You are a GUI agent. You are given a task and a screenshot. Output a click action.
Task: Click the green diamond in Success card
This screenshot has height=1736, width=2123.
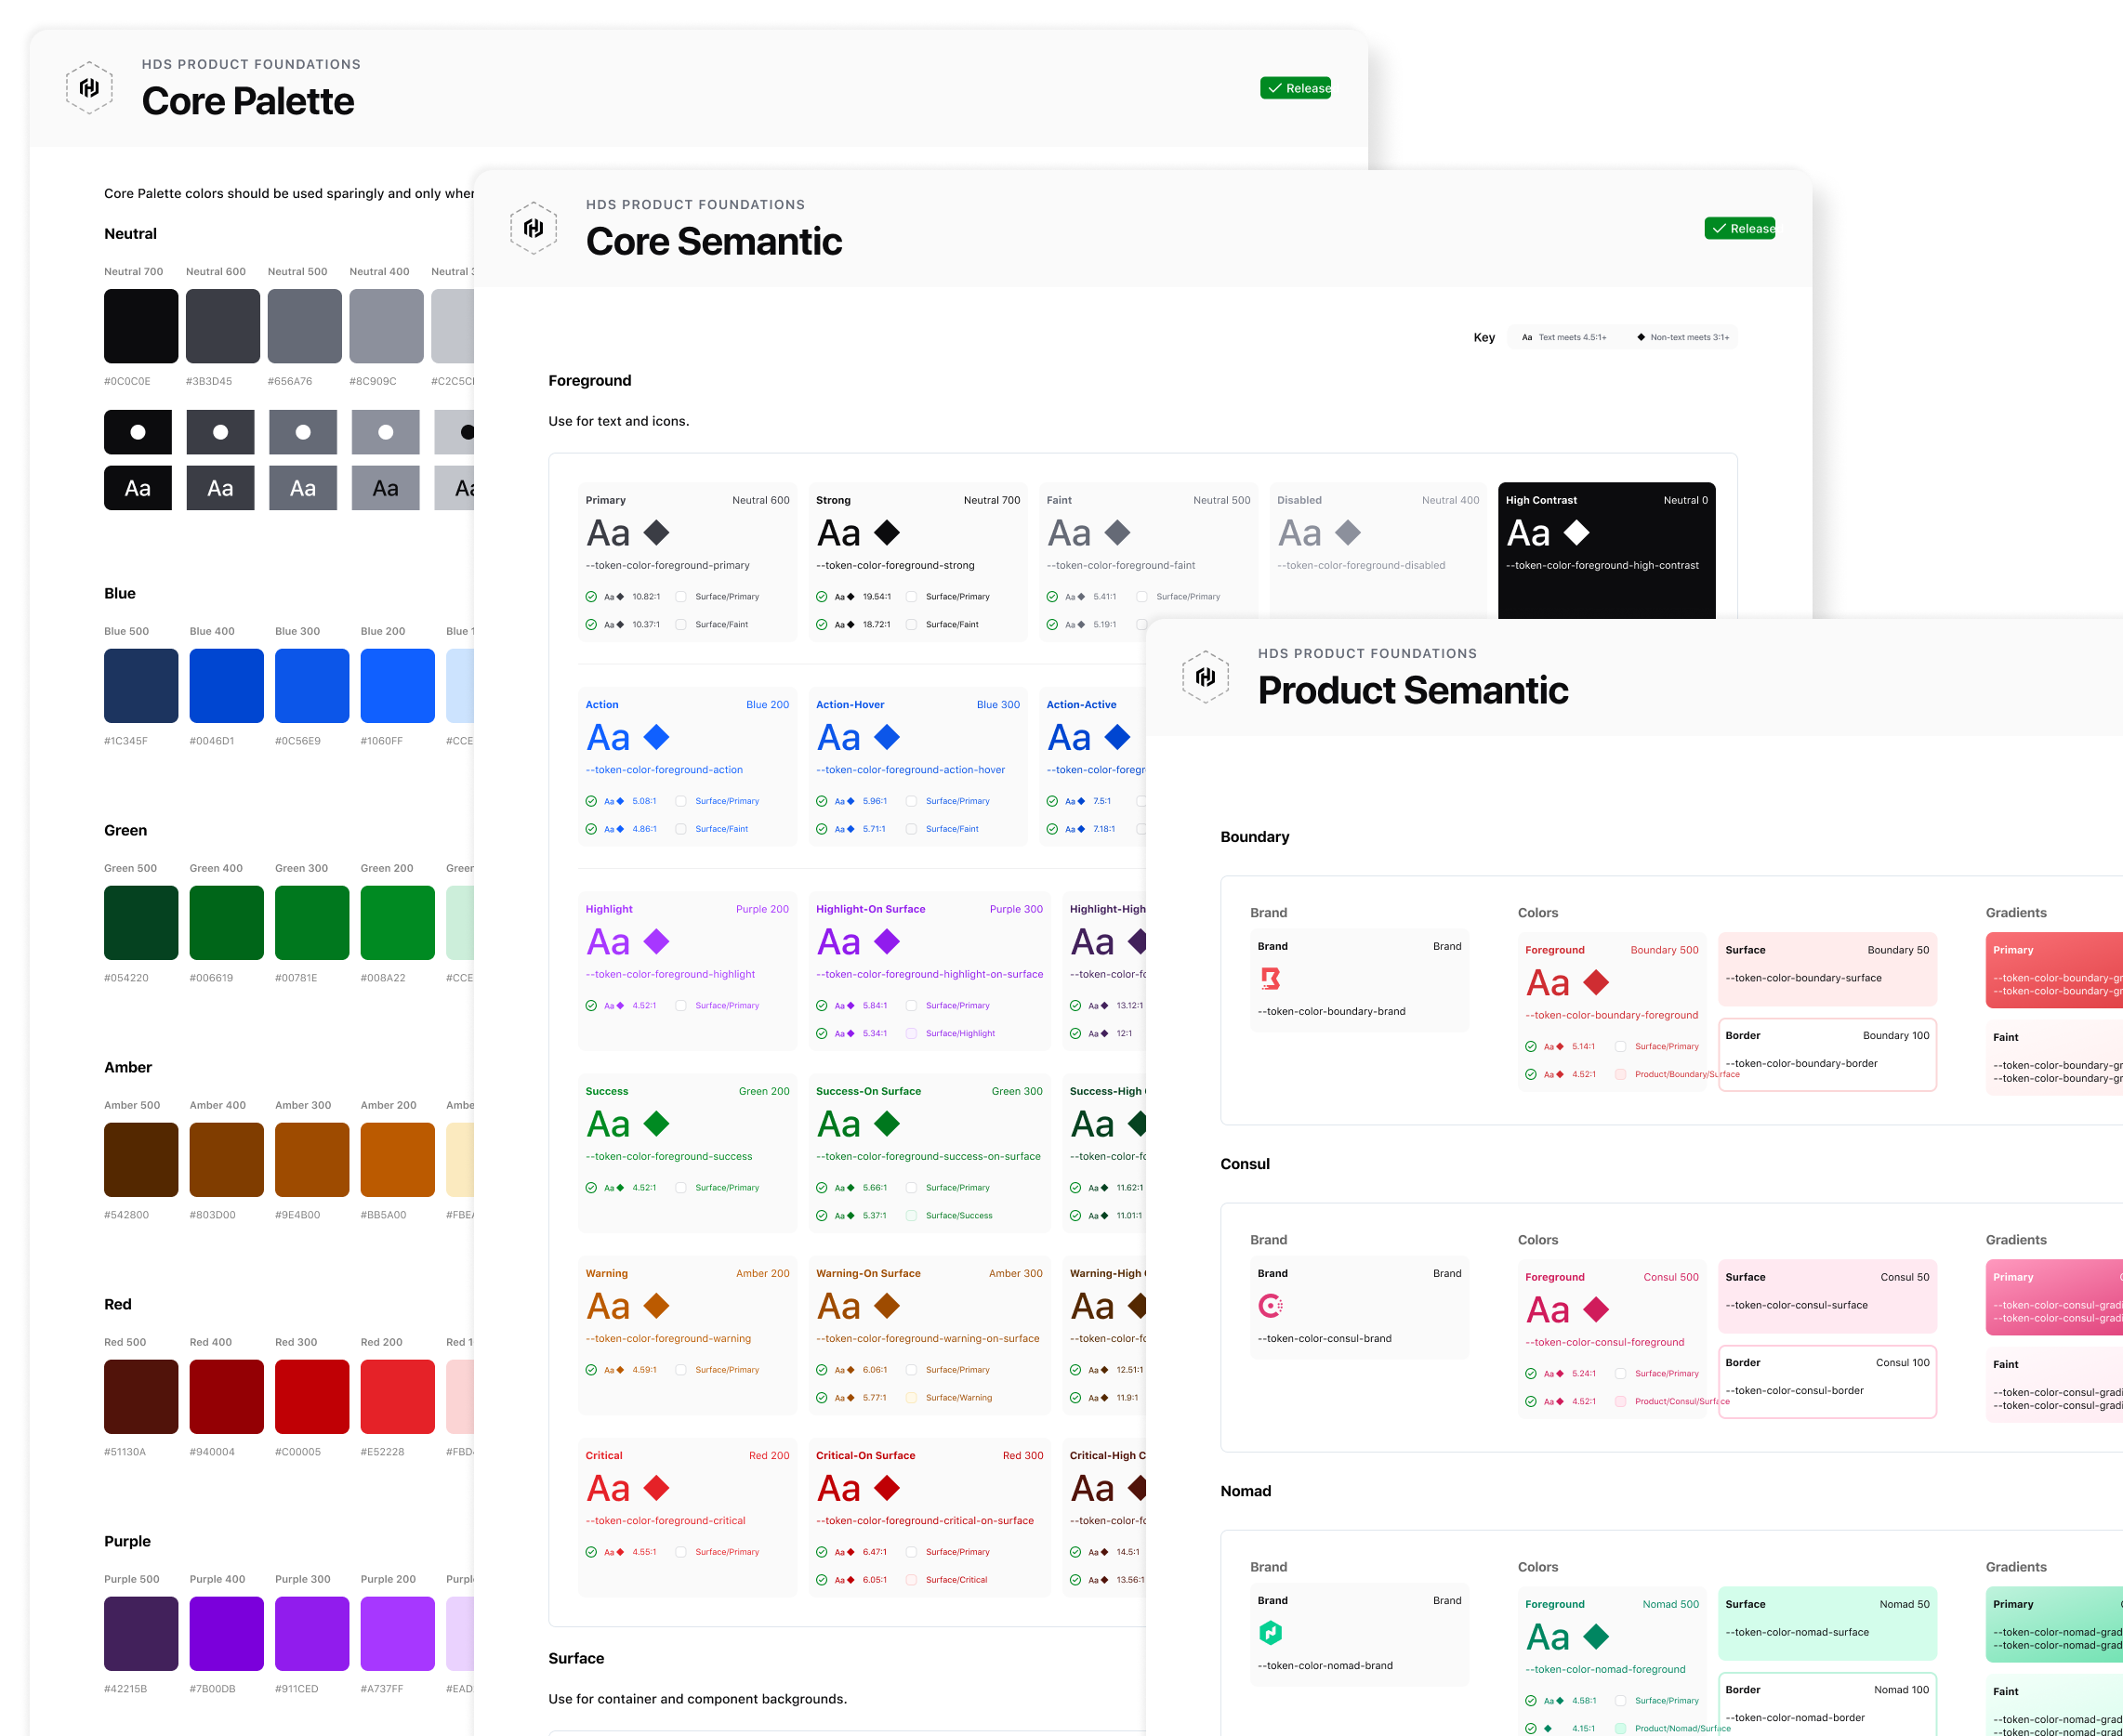(656, 1124)
